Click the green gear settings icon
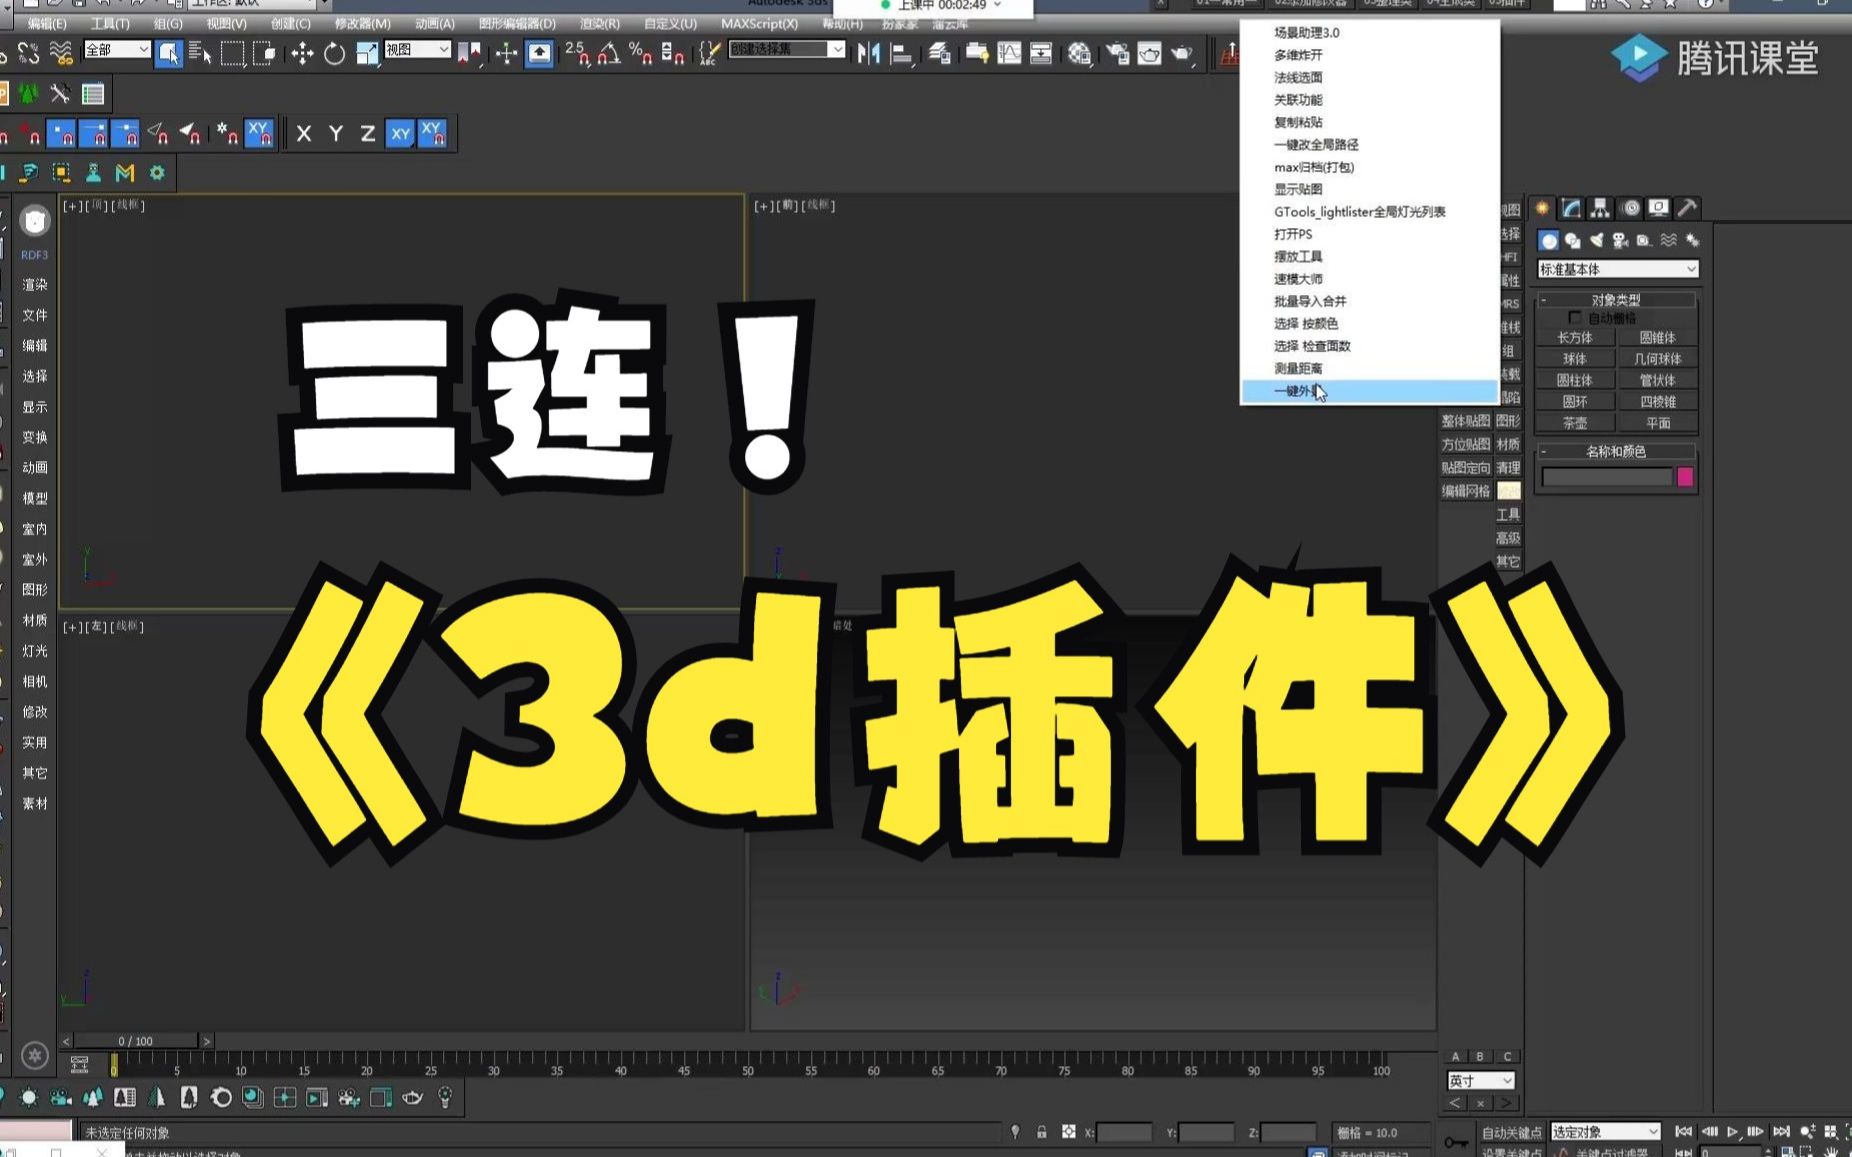 157,173
